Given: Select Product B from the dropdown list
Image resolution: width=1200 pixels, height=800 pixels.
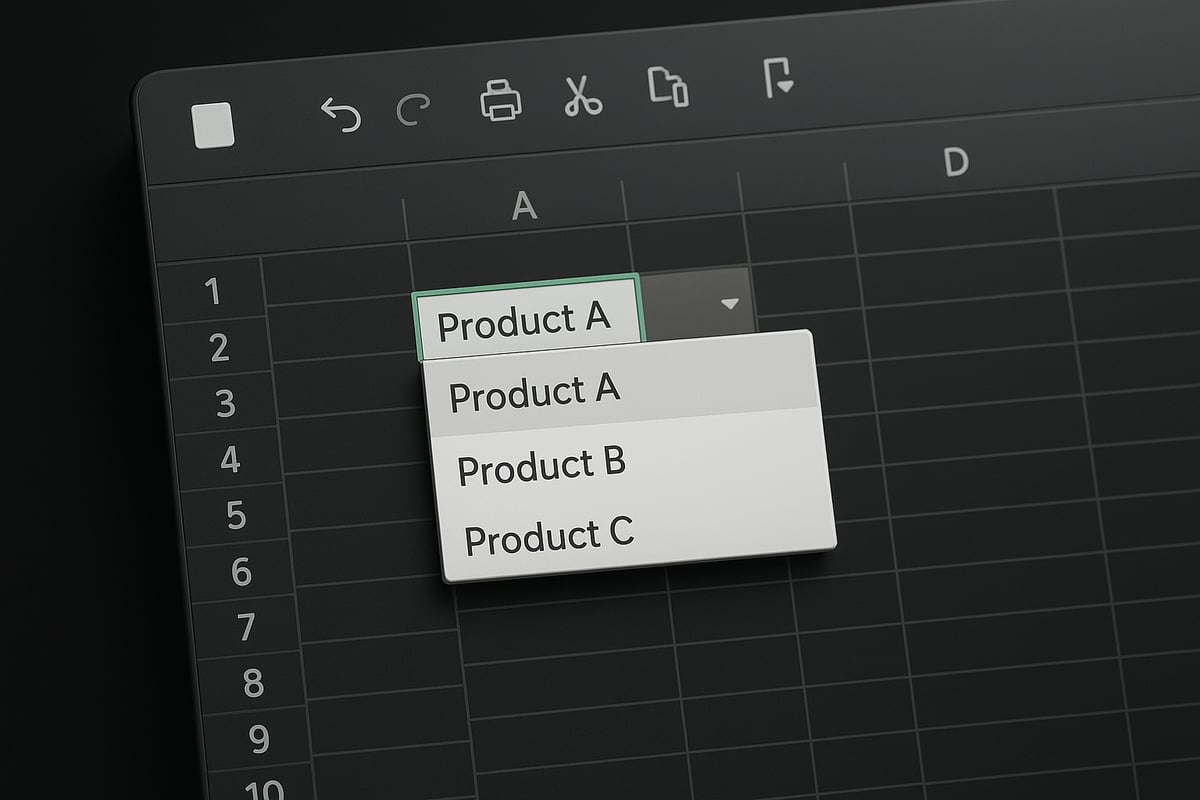Looking at the screenshot, I should click(541, 463).
